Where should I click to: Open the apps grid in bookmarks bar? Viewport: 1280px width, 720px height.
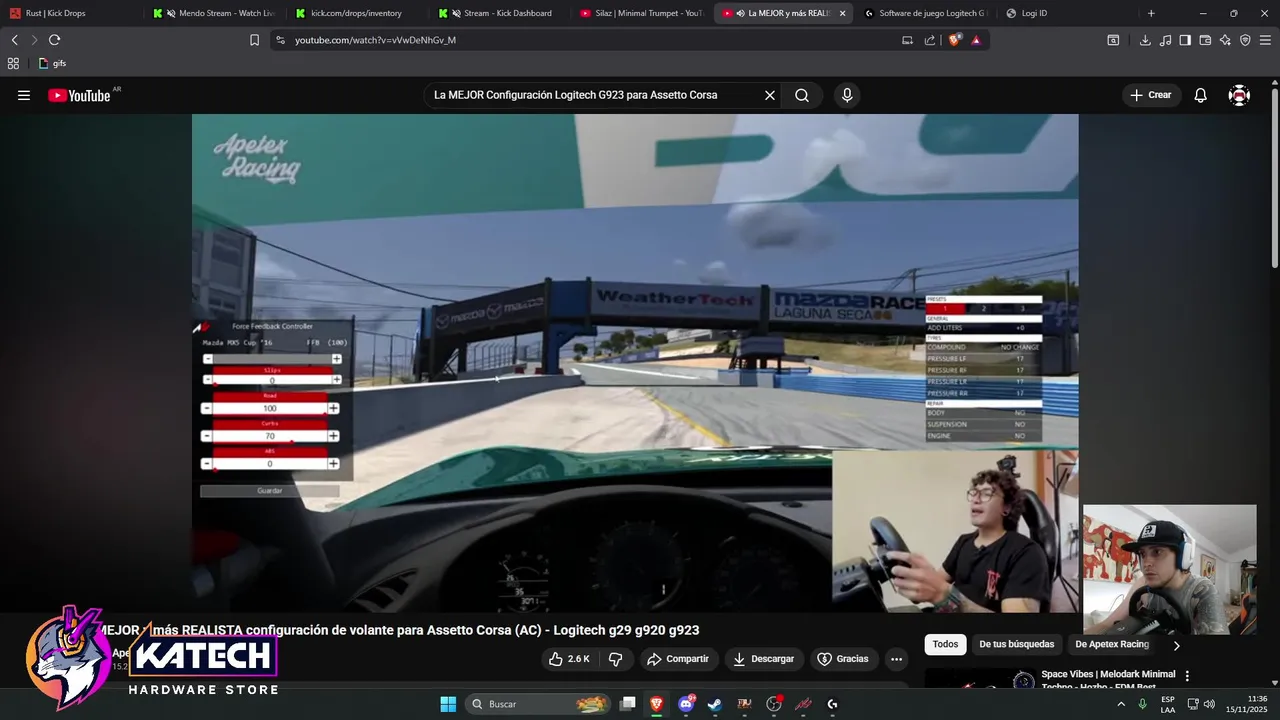point(13,63)
